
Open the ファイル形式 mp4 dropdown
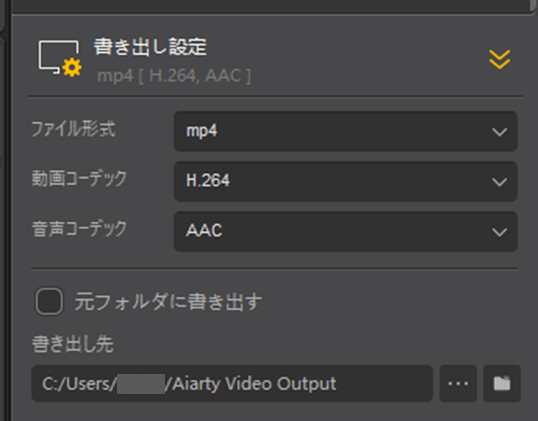click(346, 131)
